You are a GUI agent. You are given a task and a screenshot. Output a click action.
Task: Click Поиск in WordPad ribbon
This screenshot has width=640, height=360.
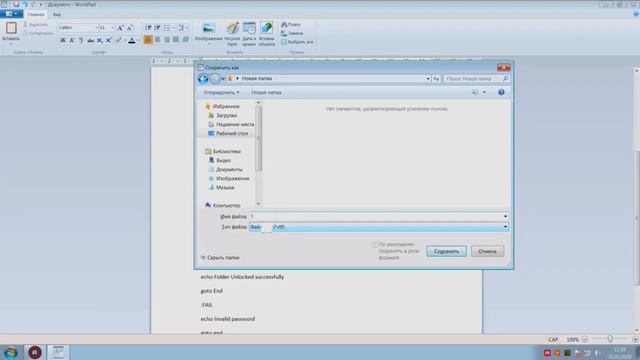click(291, 24)
